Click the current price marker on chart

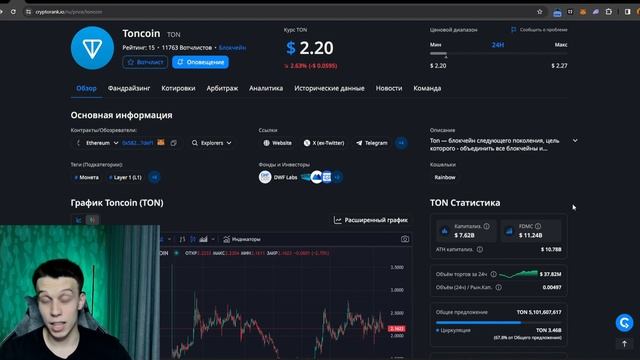(396, 329)
